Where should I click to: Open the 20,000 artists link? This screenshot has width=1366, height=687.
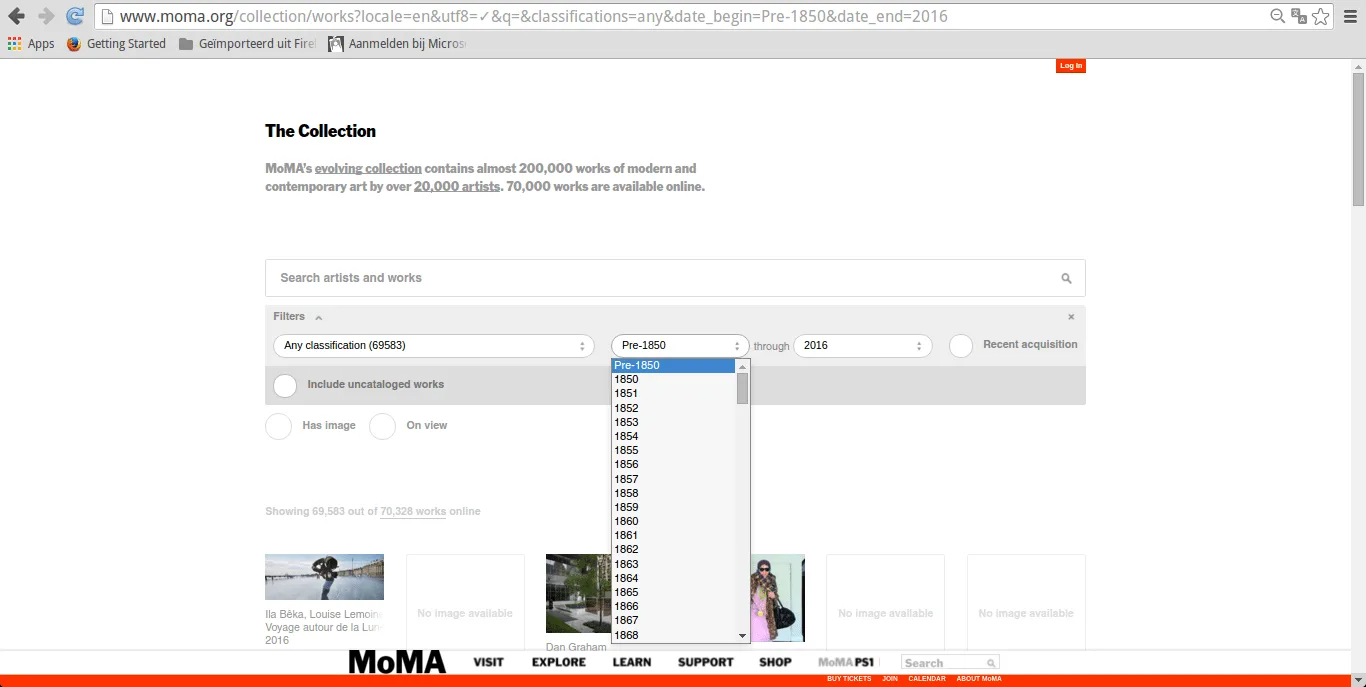tap(457, 187)
